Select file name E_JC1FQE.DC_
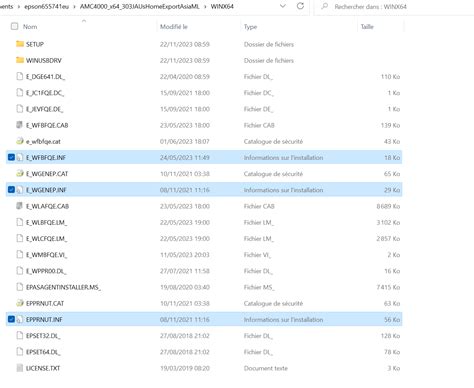The height and width of the screenshot is (388, 474). point(45,93)
